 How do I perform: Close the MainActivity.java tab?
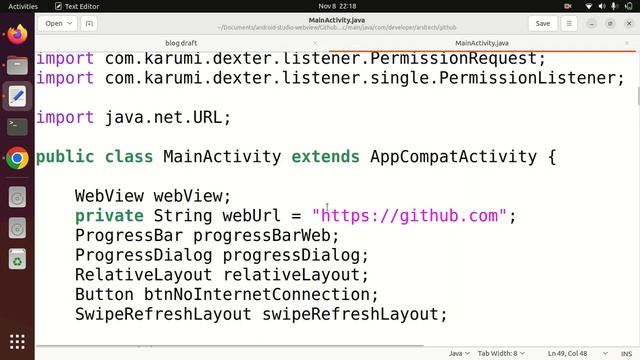pyautogui.click(x=627, y=43)
